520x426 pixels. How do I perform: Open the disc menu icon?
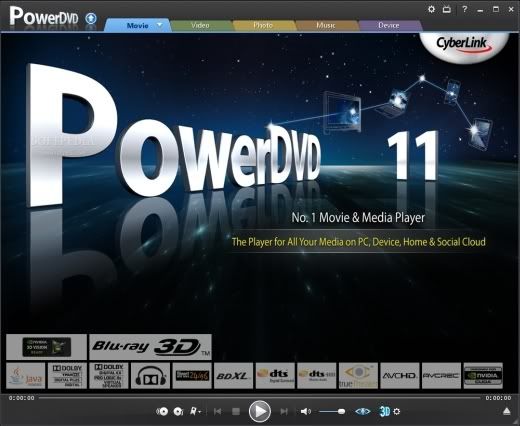[162, 412]
